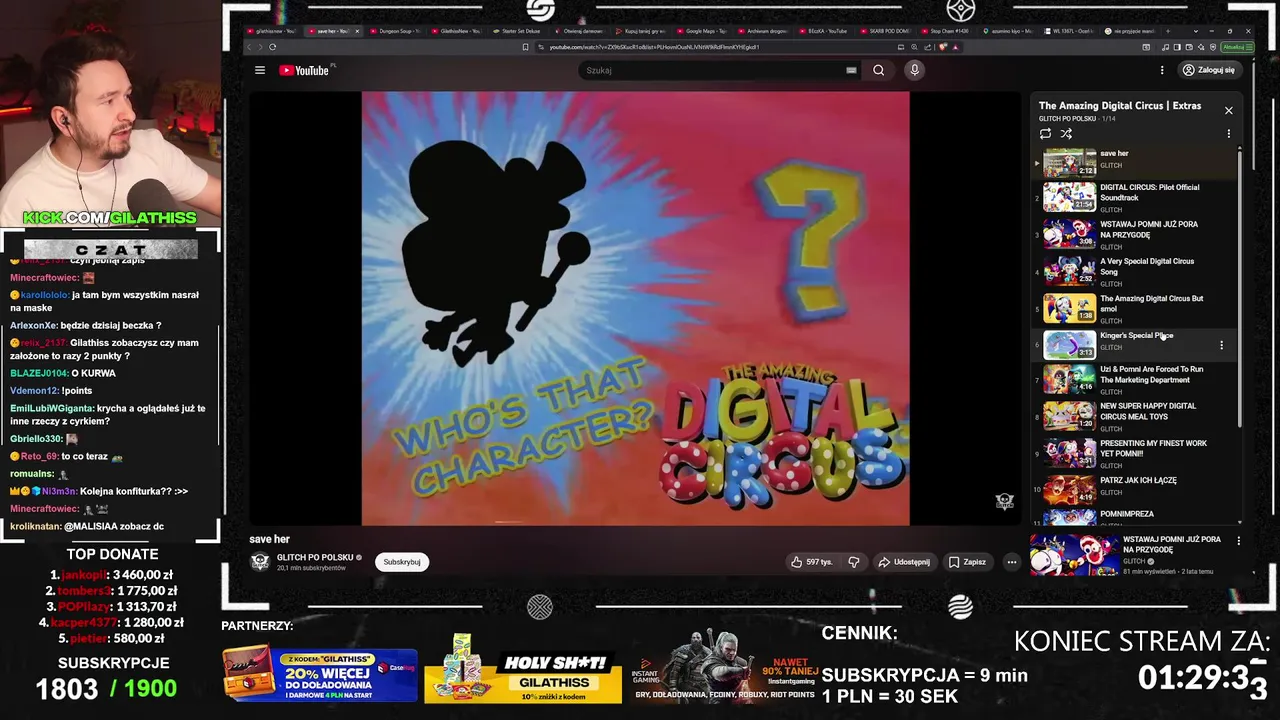Open YouTube settings three-dot menu in header

point(1162,70)
